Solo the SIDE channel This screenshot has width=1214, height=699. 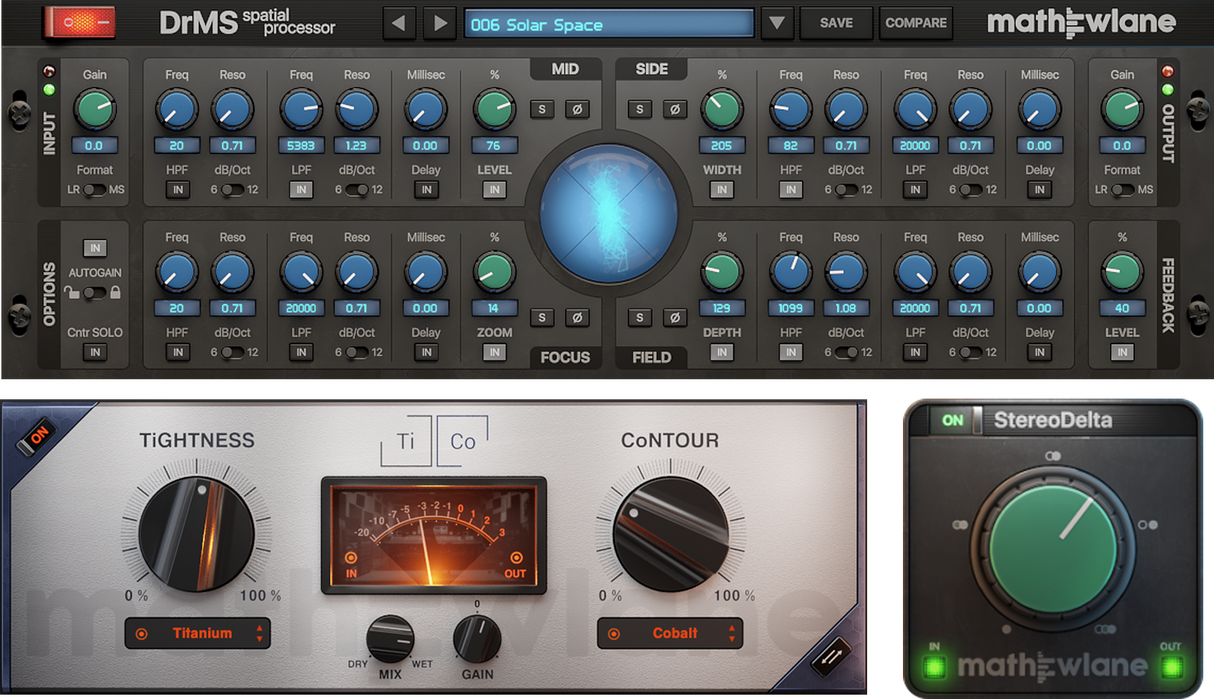tap(640, 109)
